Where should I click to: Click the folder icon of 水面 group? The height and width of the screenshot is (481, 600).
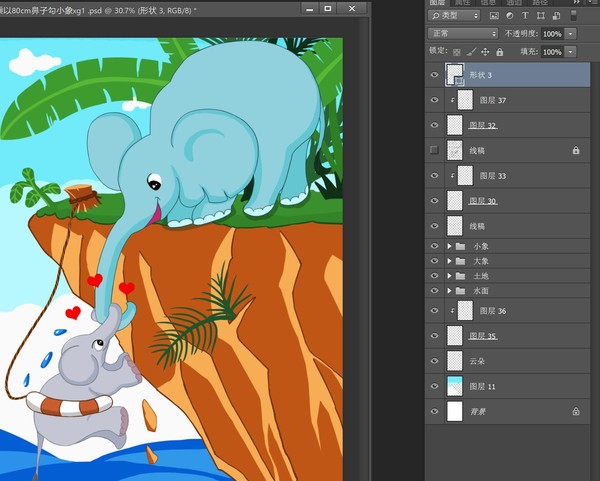[460, 291]
